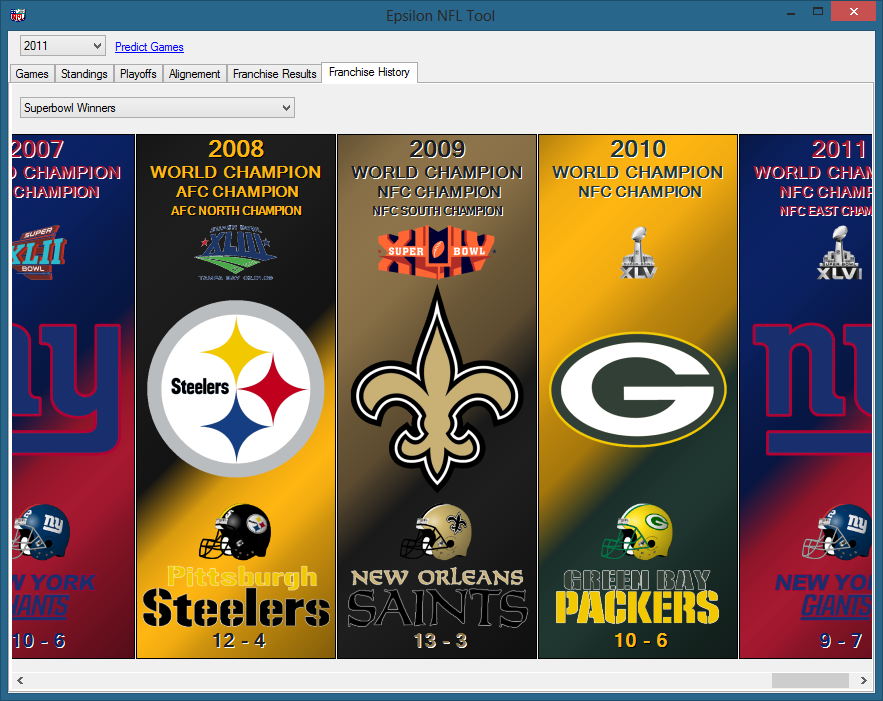Select the Playoffs tab
The height and width of the screenshot is (701, 883).
[x=138, y=74]
